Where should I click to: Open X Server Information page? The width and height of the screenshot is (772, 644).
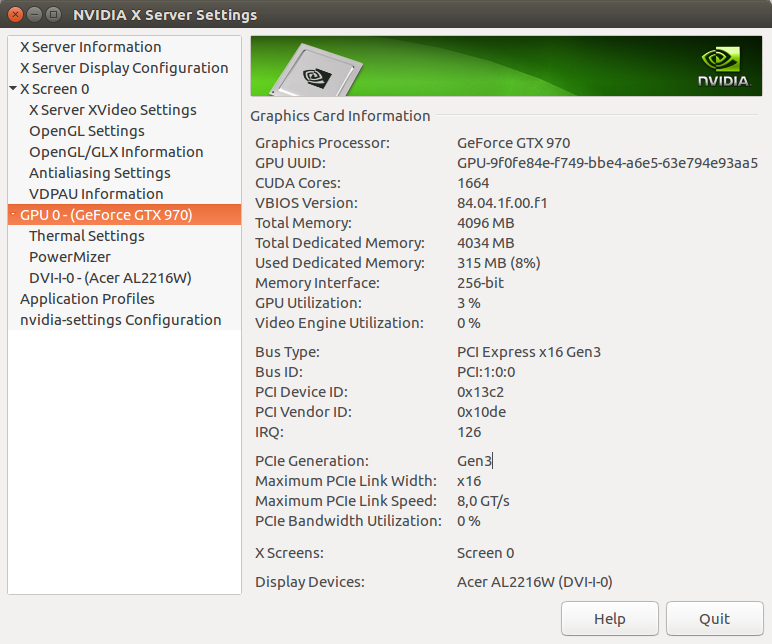tap(91, 47)
